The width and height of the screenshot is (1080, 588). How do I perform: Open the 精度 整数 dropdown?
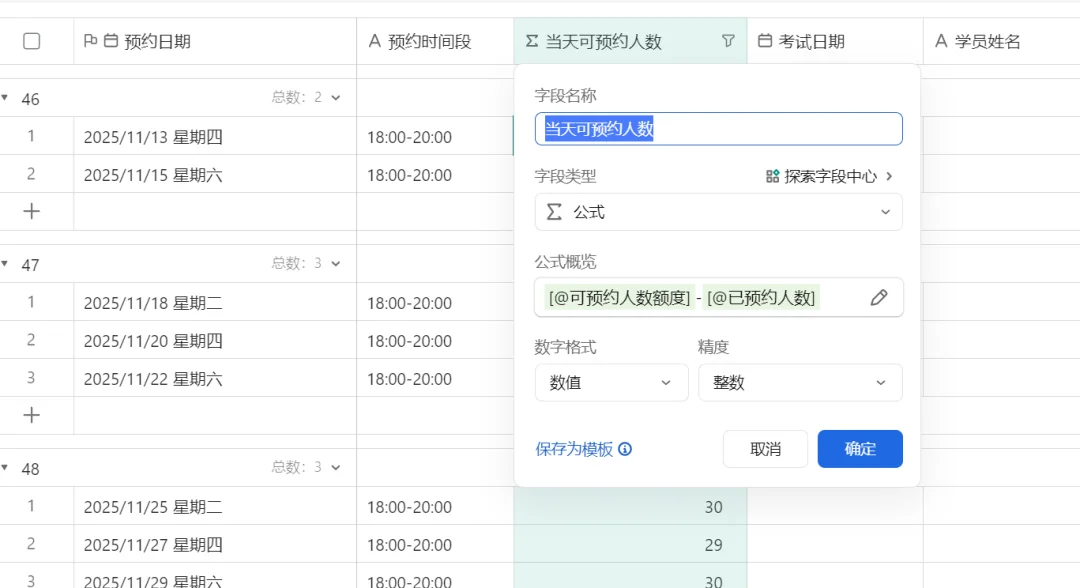point(800,383)
